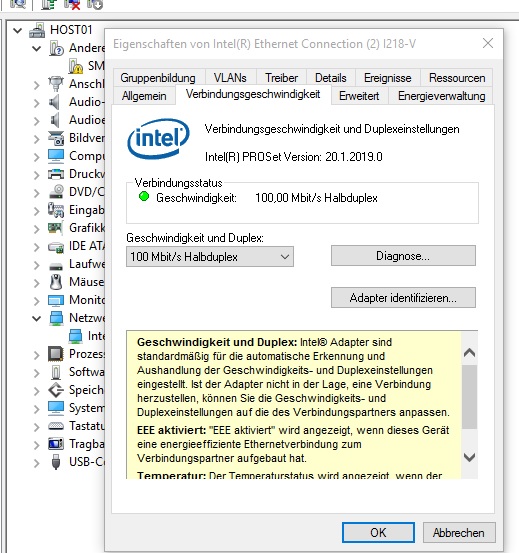The height and width of the screenshot is (553, 519).
Task: Expand the Grafikkarten node
Action: 37,229
